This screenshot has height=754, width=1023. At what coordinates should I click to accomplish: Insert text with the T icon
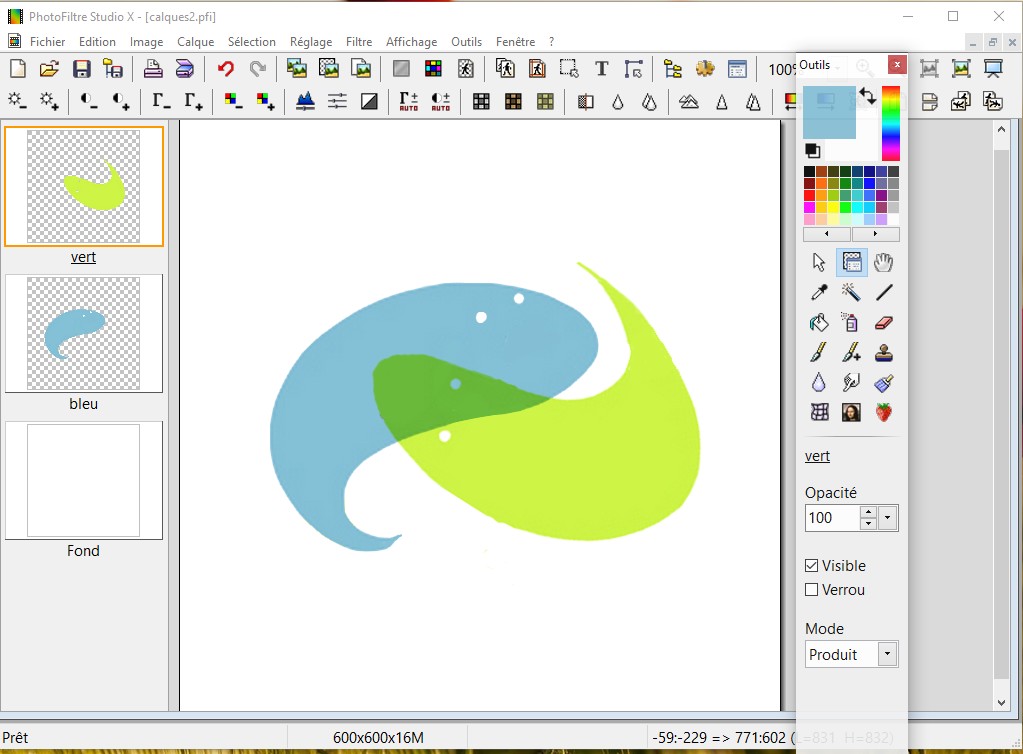[602, 68]
